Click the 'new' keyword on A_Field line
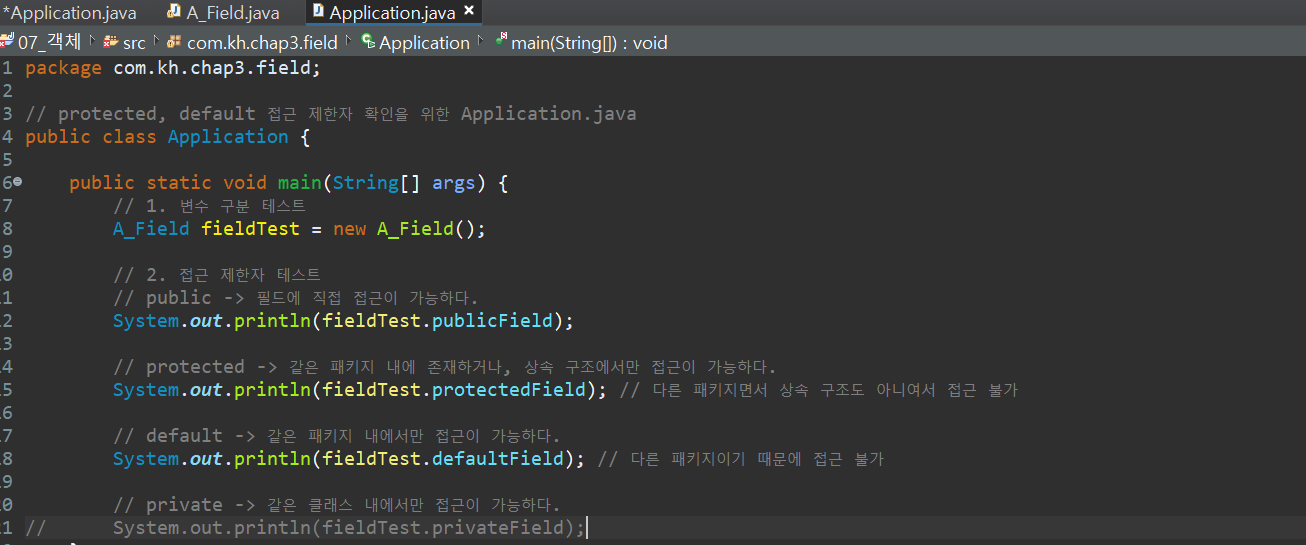Image resolution: width=1306 pixels, height=545 pixels. 349,228
